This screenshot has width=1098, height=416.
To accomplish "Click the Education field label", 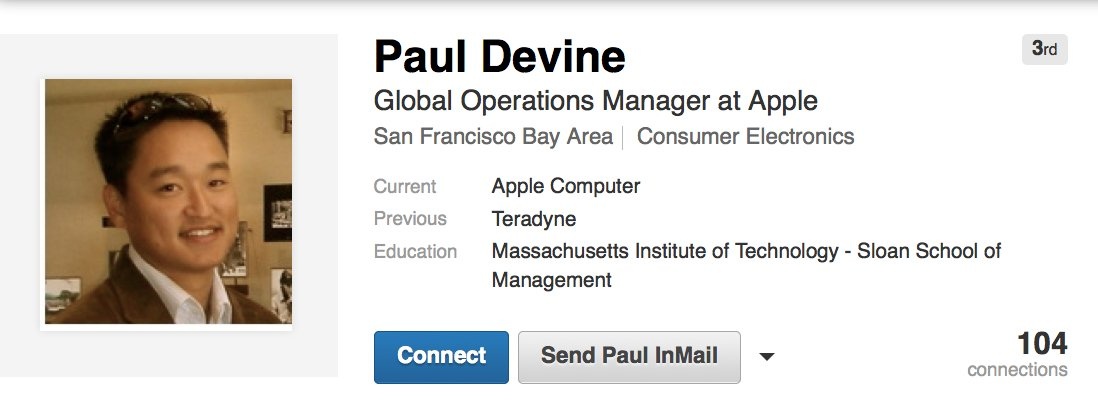I will tap(415, 251).
